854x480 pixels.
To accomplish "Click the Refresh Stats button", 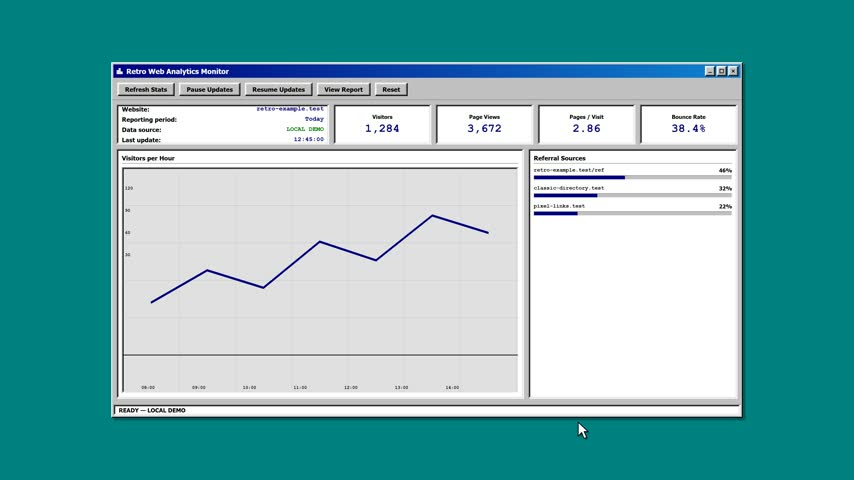I will pos(145,89).
